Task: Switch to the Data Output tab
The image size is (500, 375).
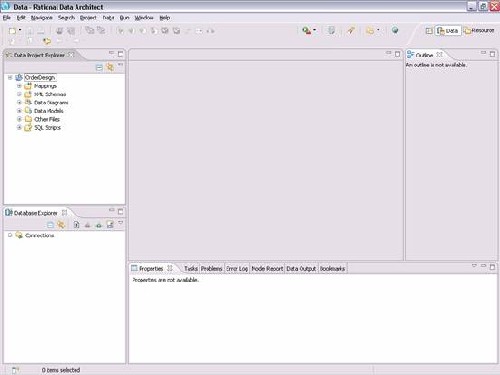Action: 301,269
